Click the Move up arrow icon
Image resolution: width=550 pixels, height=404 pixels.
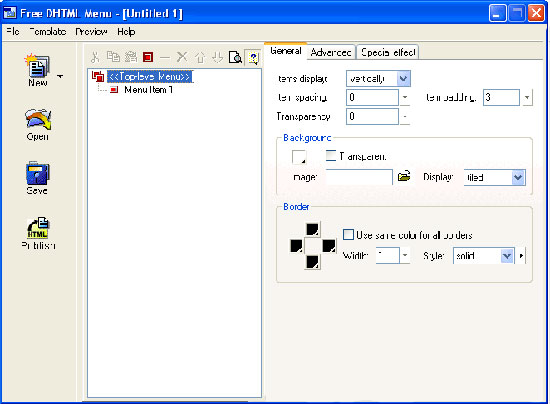(x=200, y=57)
